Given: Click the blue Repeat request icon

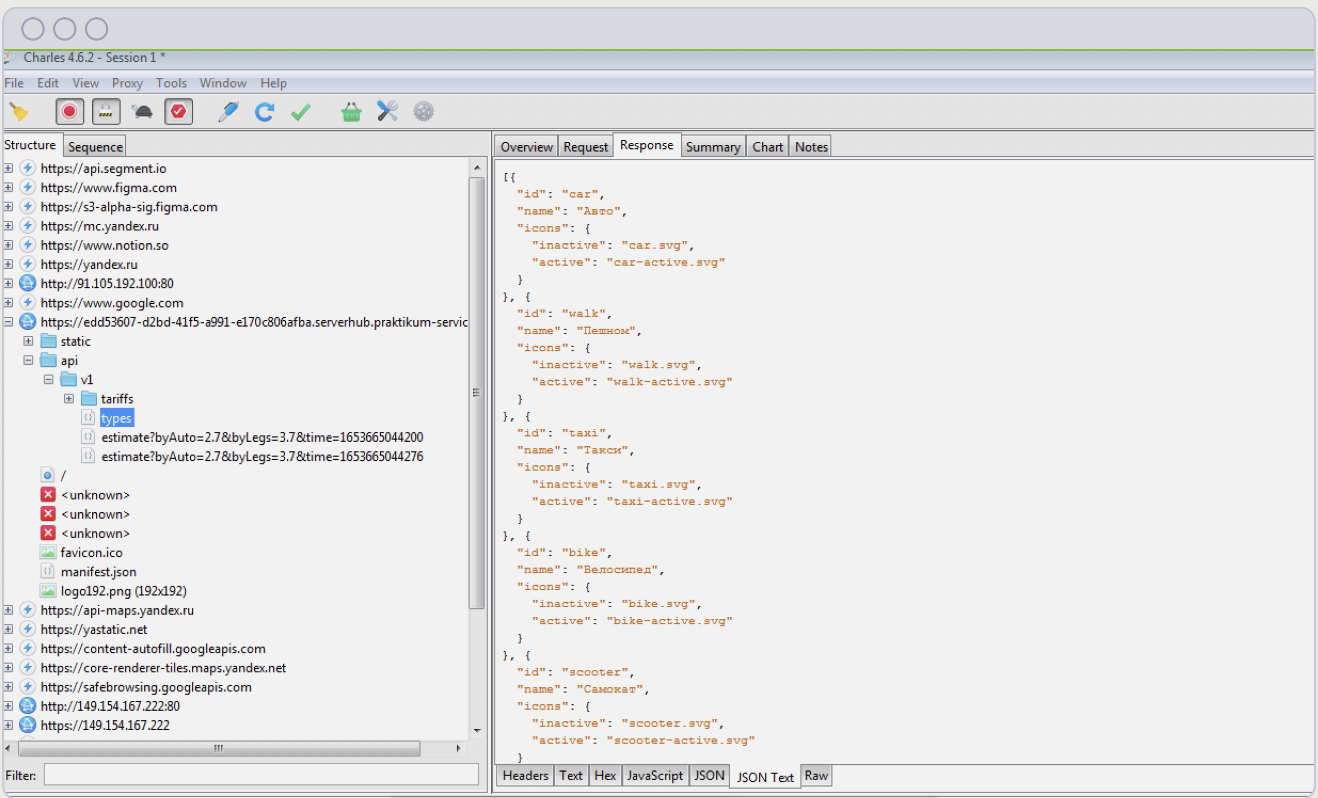Looking at the screenshot, I should click(x=264, y=112).
